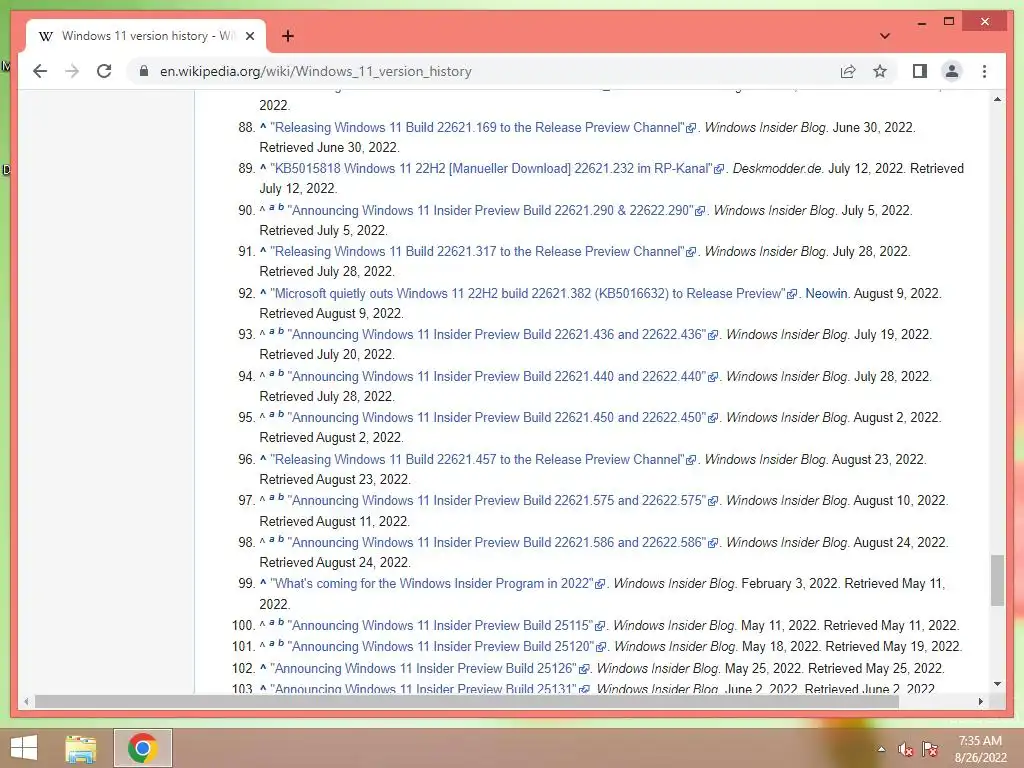Click backlink 'a' on reference 90
The image size is (1024, 768).
tap(272, 207)
